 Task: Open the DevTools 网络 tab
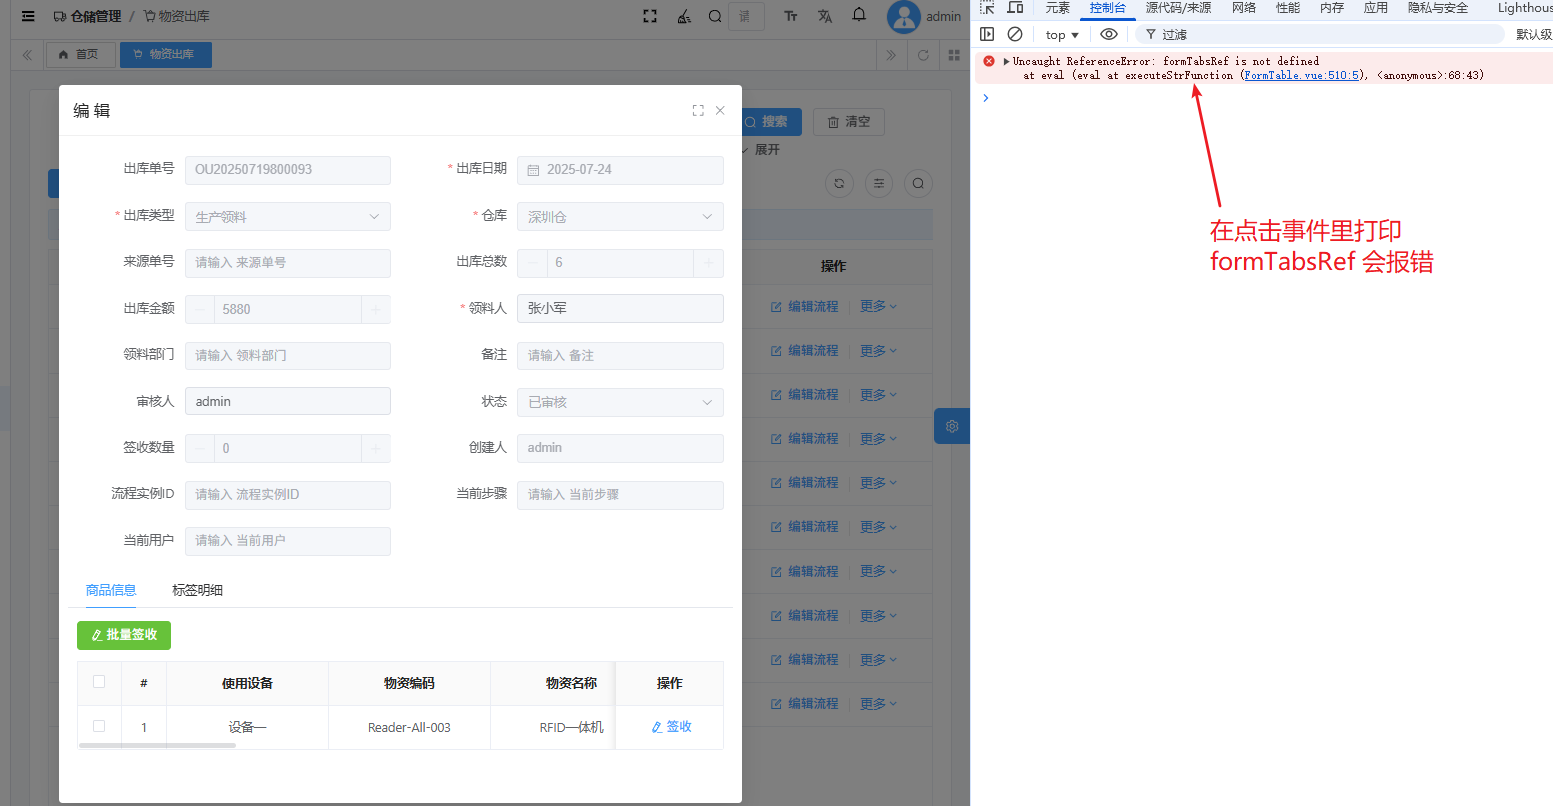tap(1244, 8)
